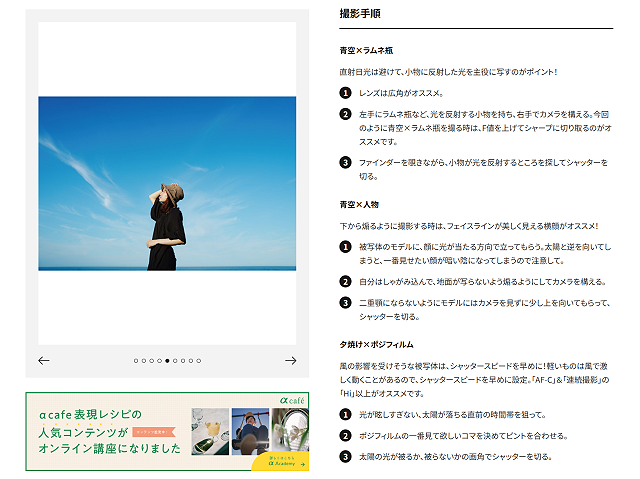Select the second carousel pagination dot
640x479 pixels.
pyautogui.click(x=144, y=360)
